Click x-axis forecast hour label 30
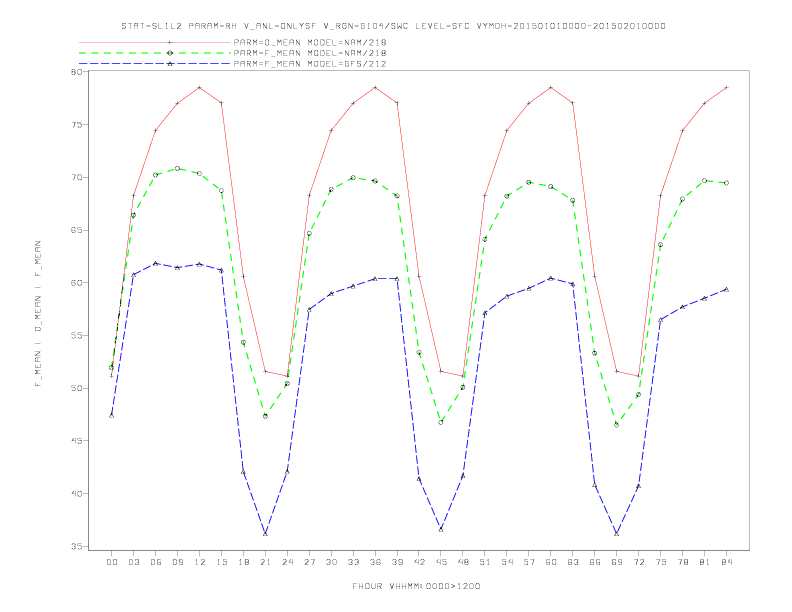 [331, 562]
